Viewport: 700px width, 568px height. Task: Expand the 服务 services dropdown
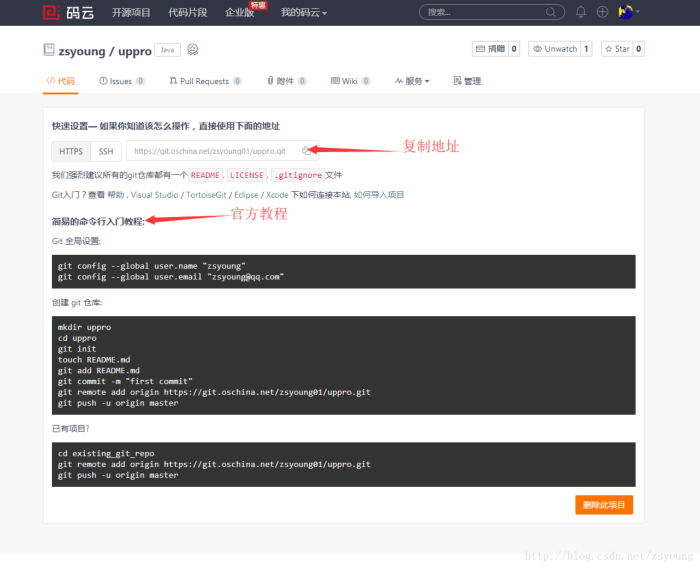click(x=413, y=81)
